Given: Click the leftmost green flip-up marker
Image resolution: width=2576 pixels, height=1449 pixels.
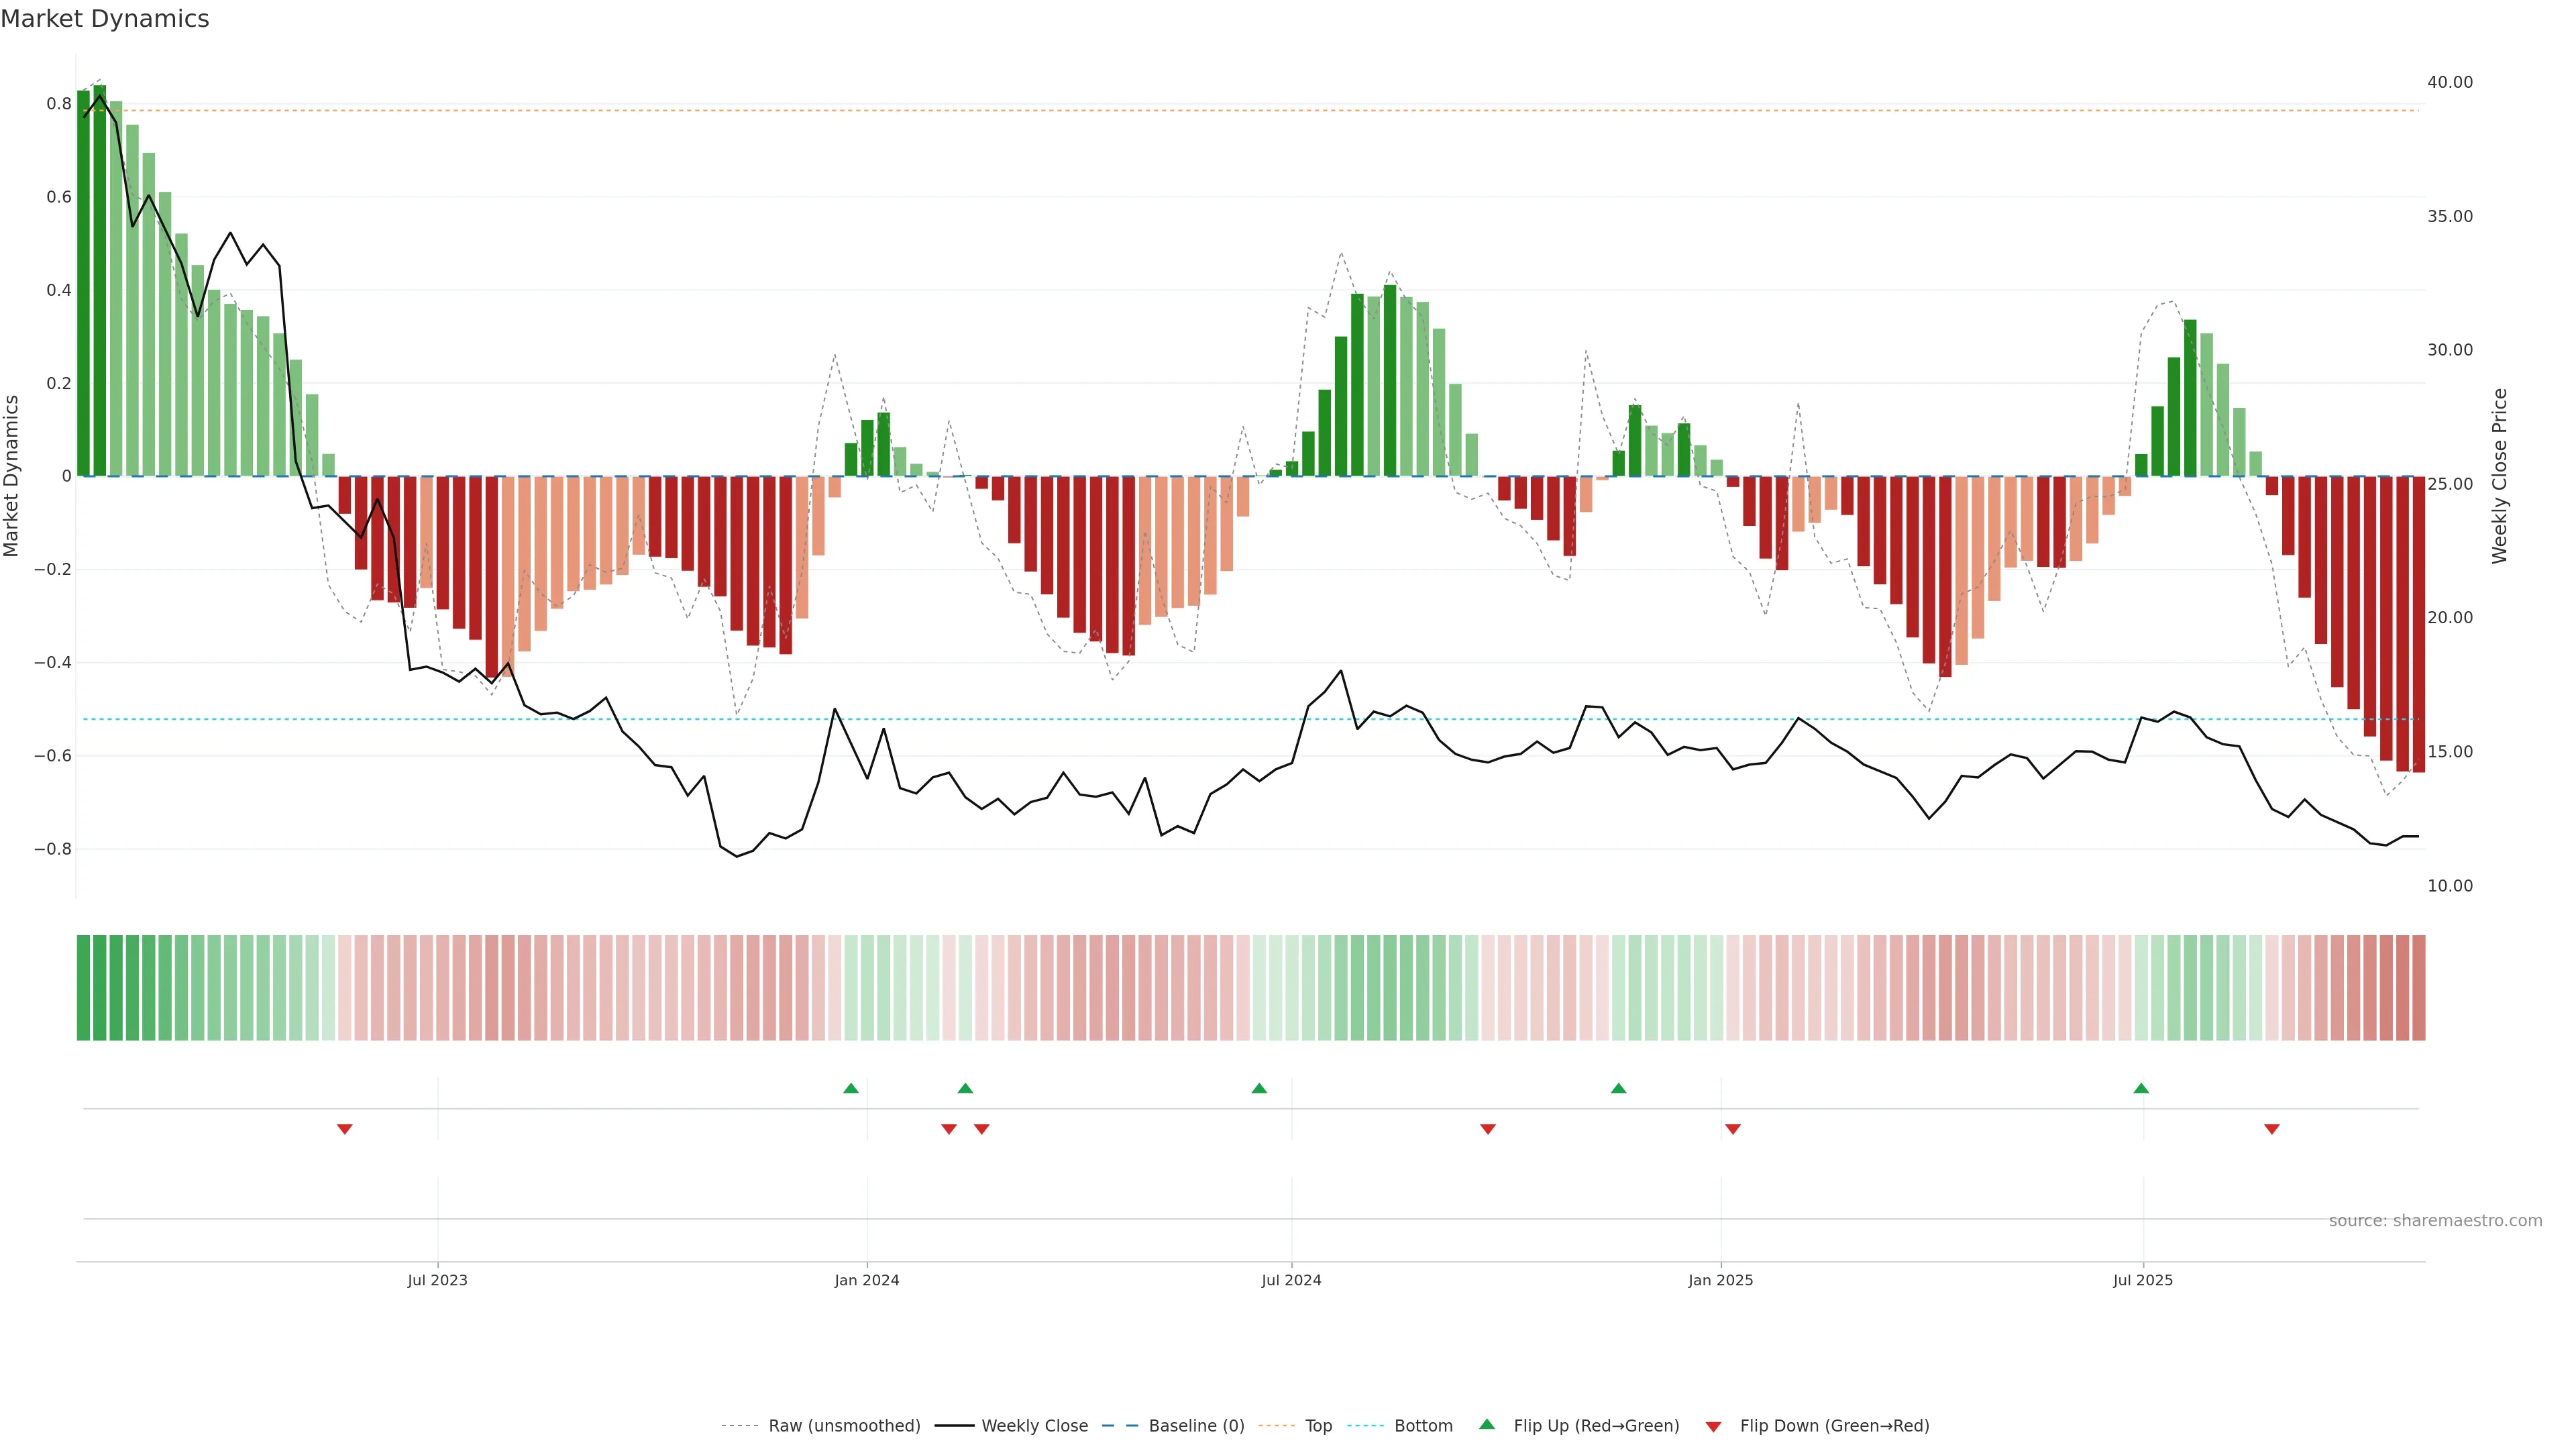Looking at the screenshot, I should coord(851,1088).
